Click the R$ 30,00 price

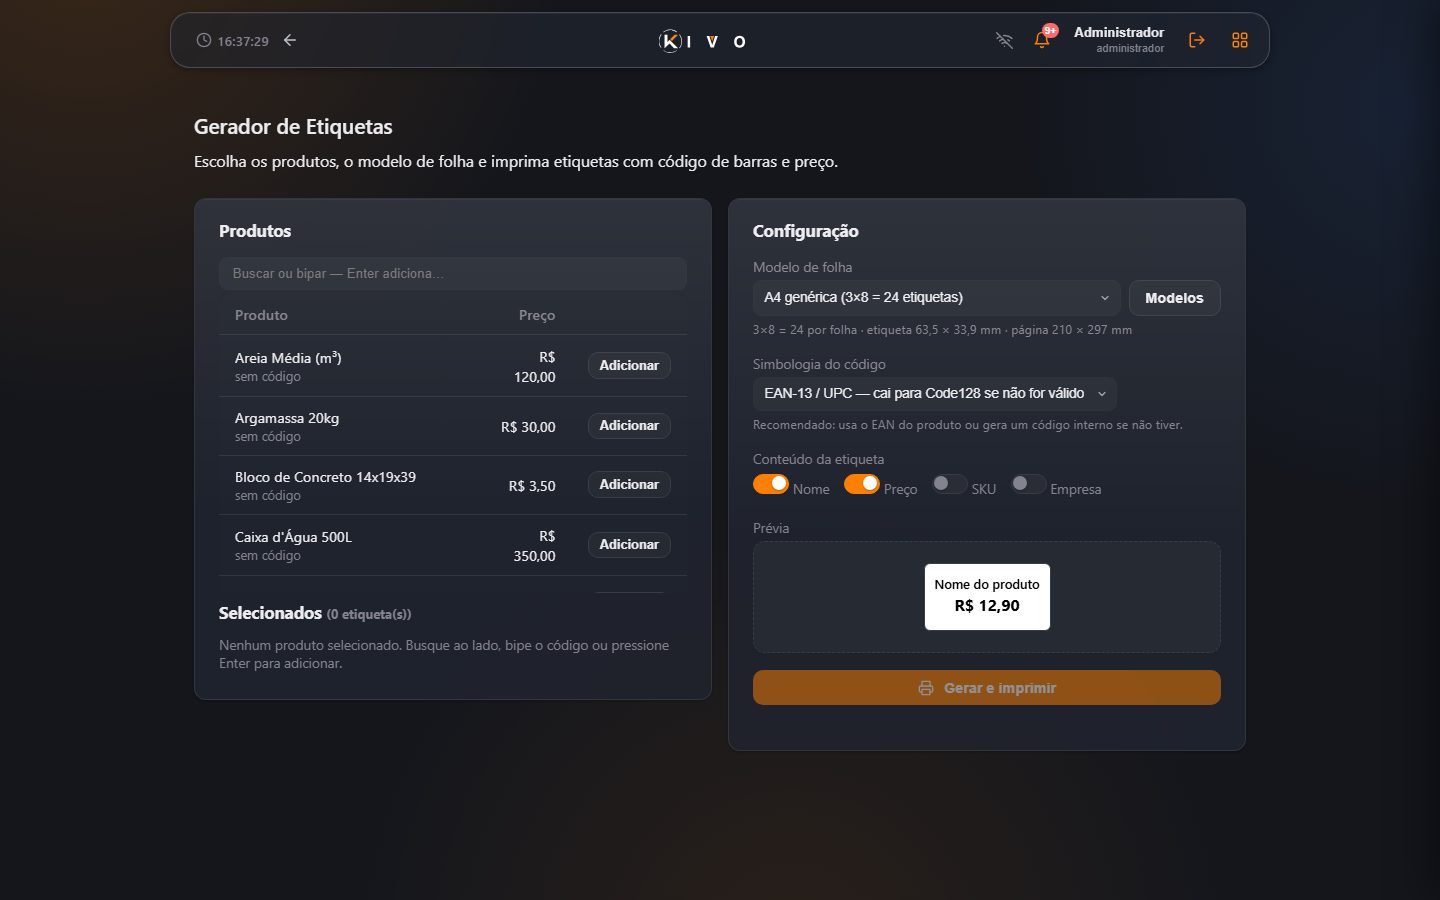click(528, 427)
